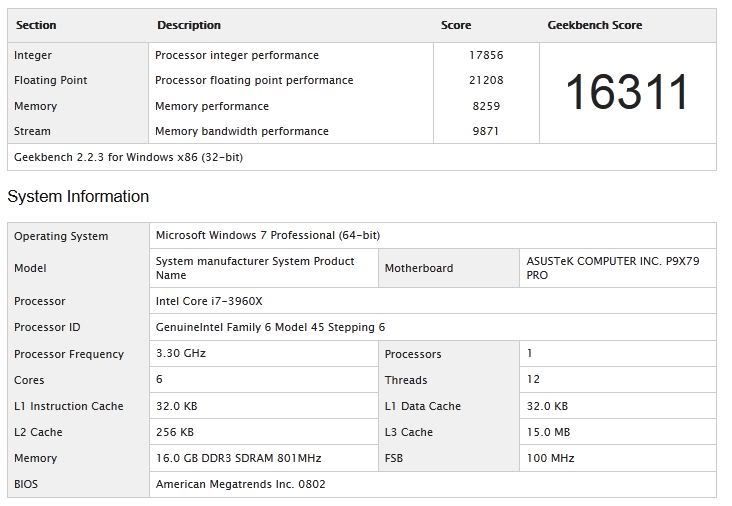Click the Description column header
This screenshot has width=732, height=506.
(189, 25)
